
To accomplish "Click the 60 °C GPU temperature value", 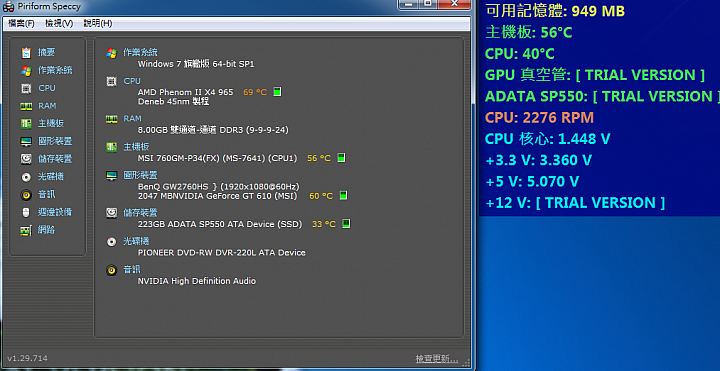I will point(321,196).
